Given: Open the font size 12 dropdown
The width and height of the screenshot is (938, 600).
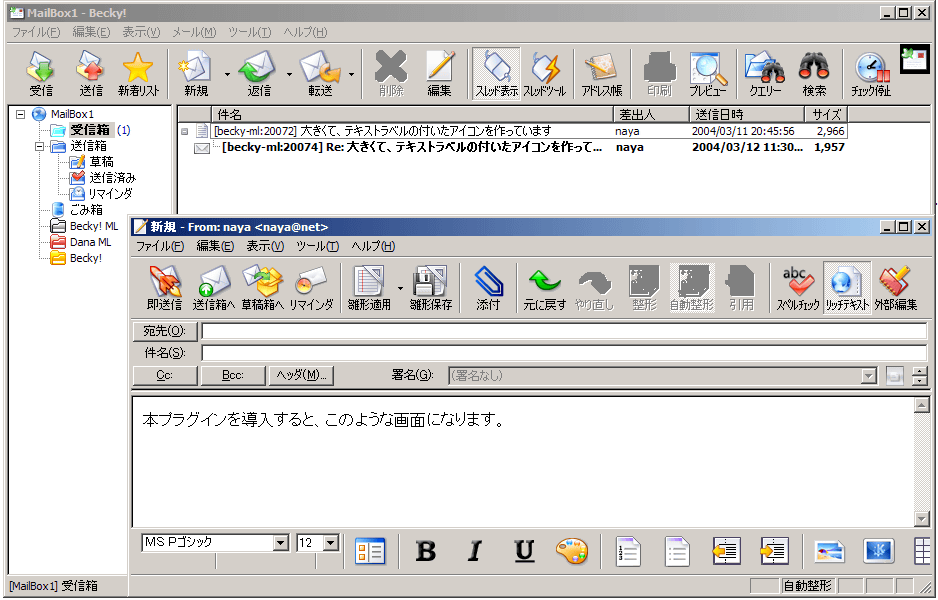Looking at the screenshot, I should [x=331, y=543].
